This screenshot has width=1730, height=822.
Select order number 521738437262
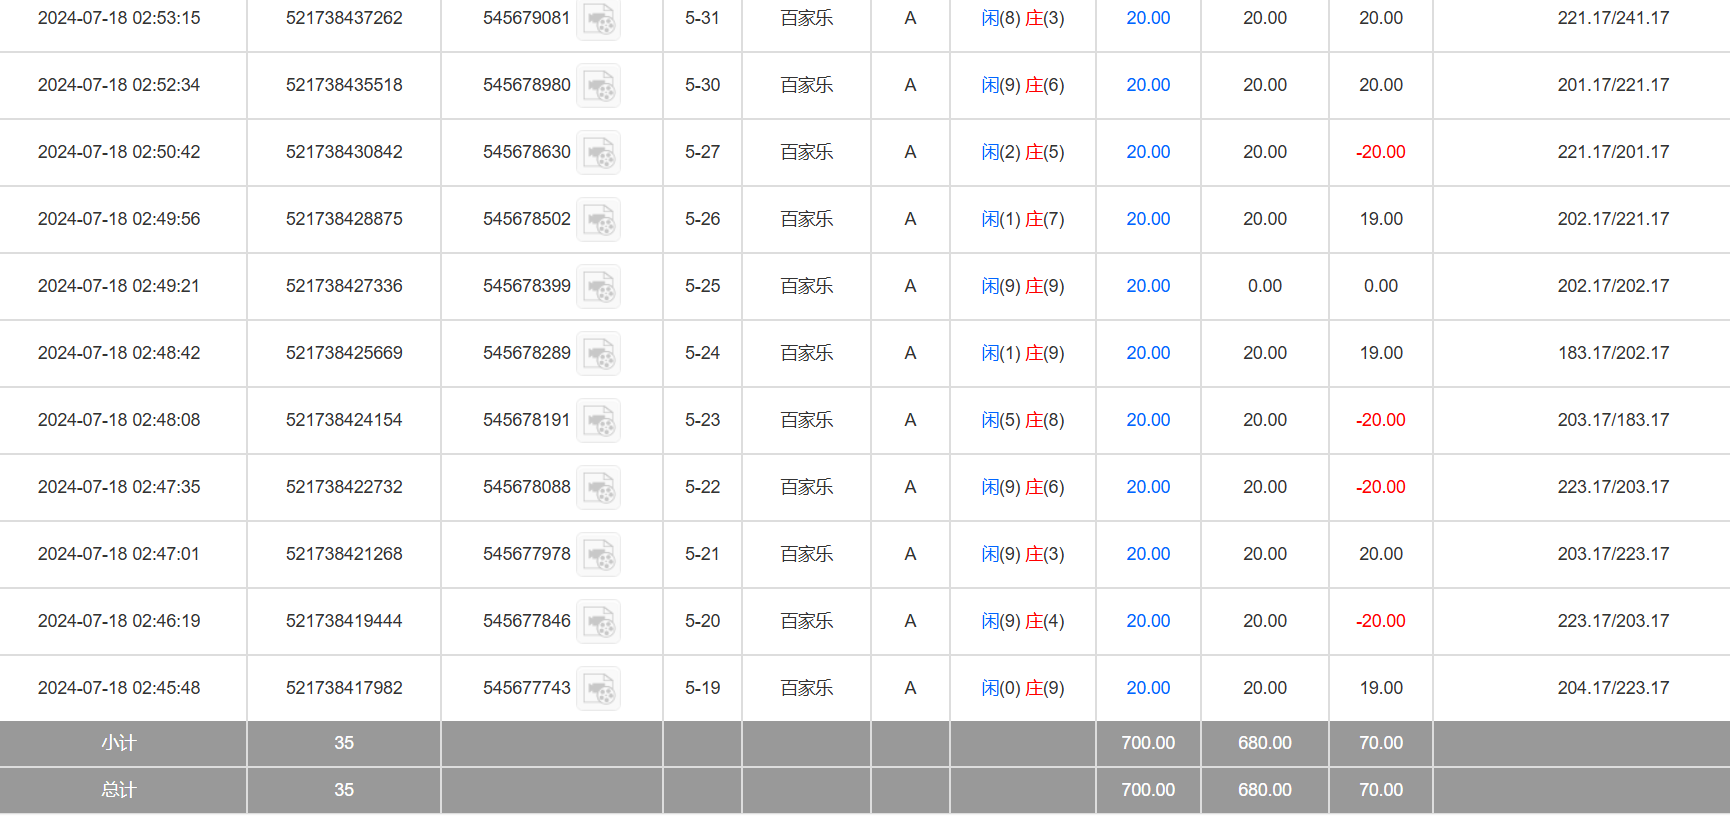[x=344, y=18]
